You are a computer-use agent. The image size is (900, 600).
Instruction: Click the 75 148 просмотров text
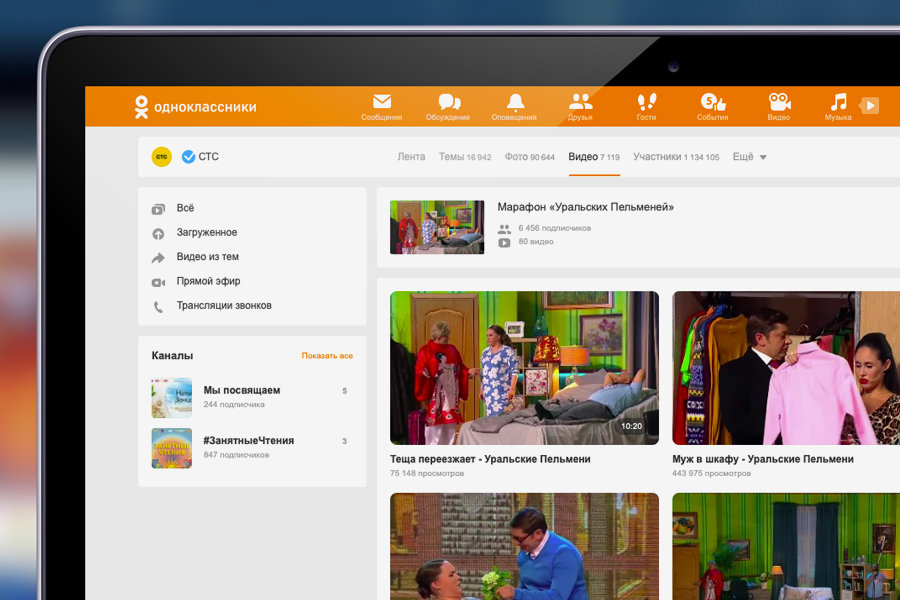click(427, 474)
